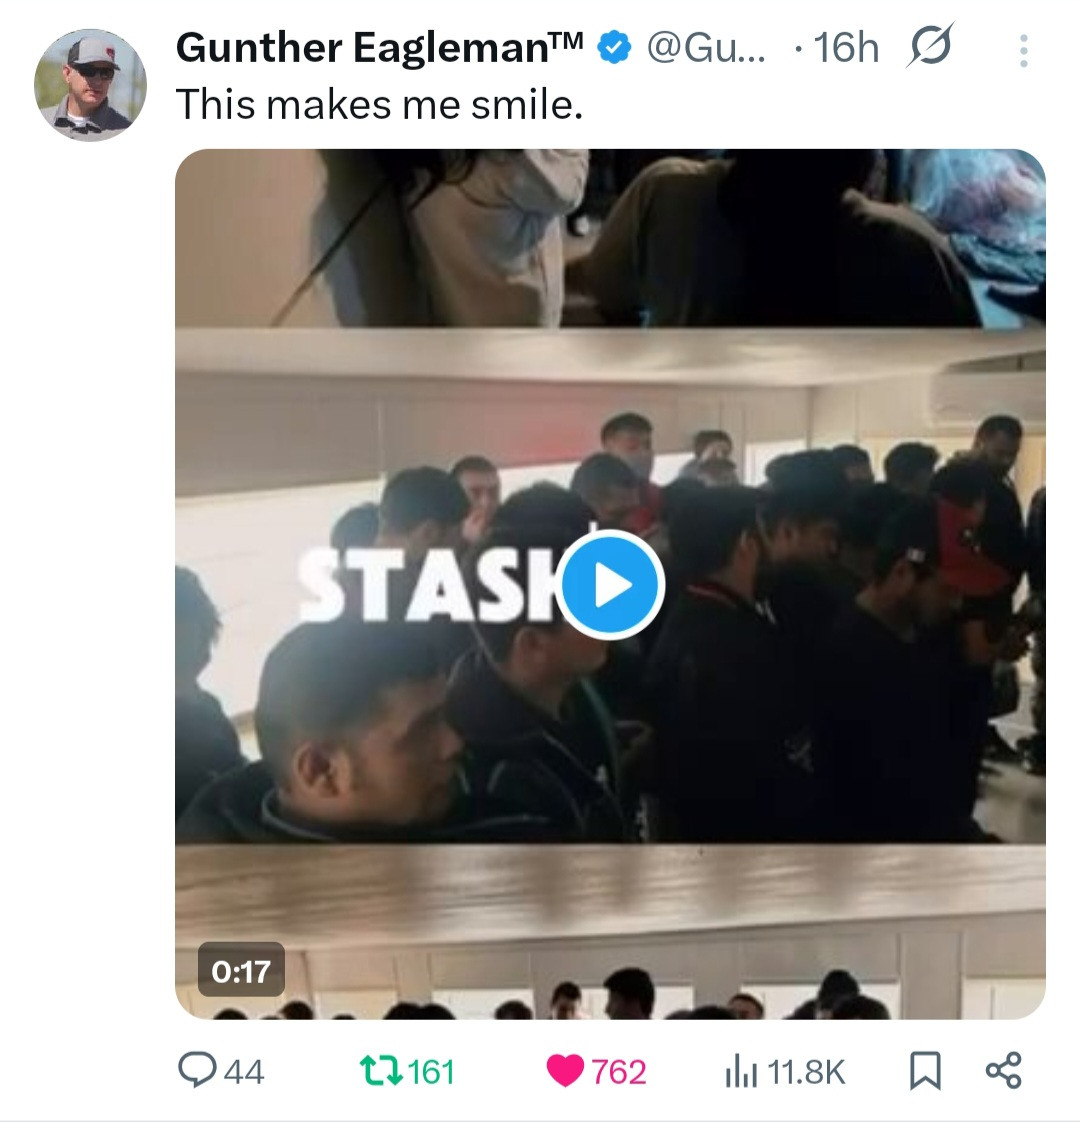This screenshot has width=1080, height=1124.
Task: Play the video with the blue button
Action: tap(611, 585)
